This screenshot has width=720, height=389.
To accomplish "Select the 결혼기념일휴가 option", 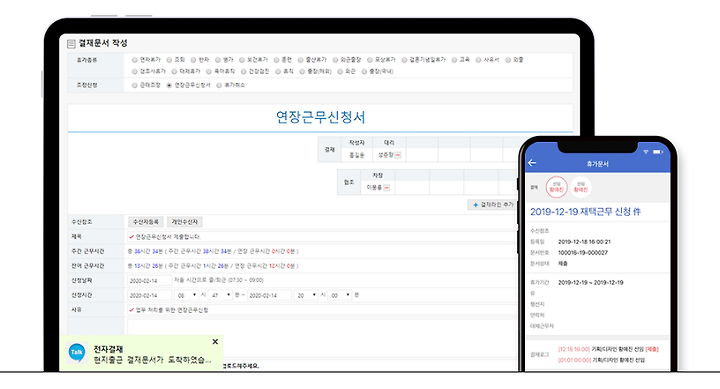I will (404, 60).
